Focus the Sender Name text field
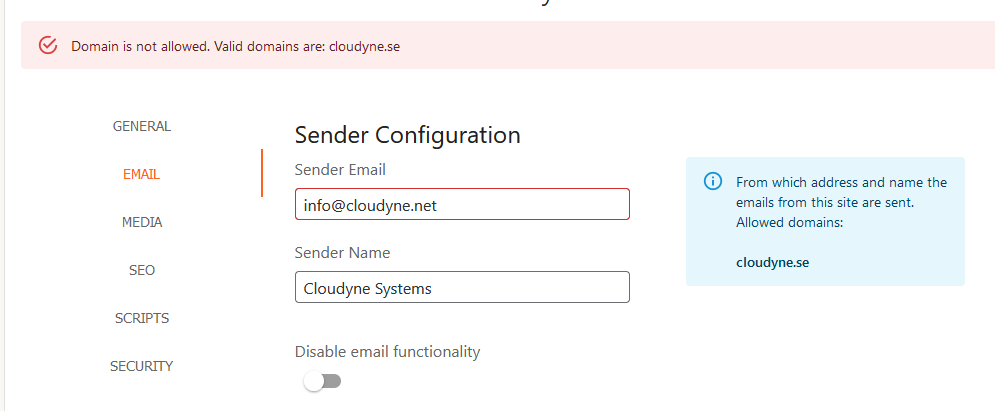The width and height of the screenshot is (995, 411). (x=462, y=287)
